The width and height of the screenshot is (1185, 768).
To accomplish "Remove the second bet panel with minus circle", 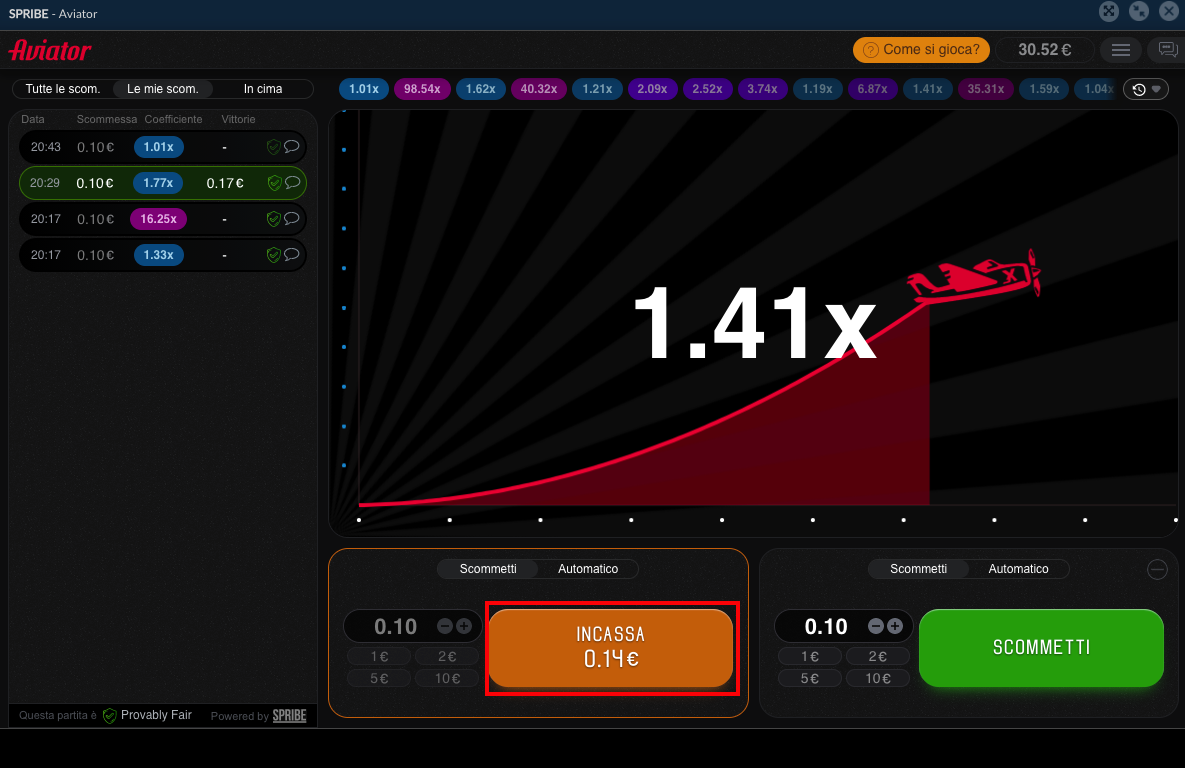I will (1157, 570).
